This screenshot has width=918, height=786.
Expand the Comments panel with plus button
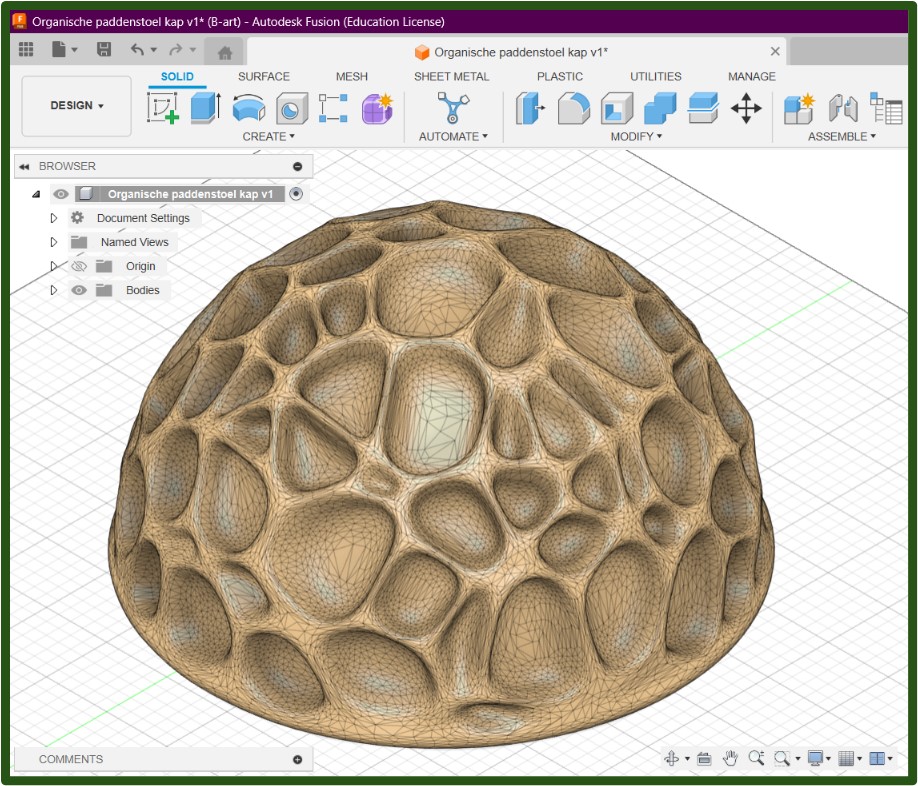297,759
